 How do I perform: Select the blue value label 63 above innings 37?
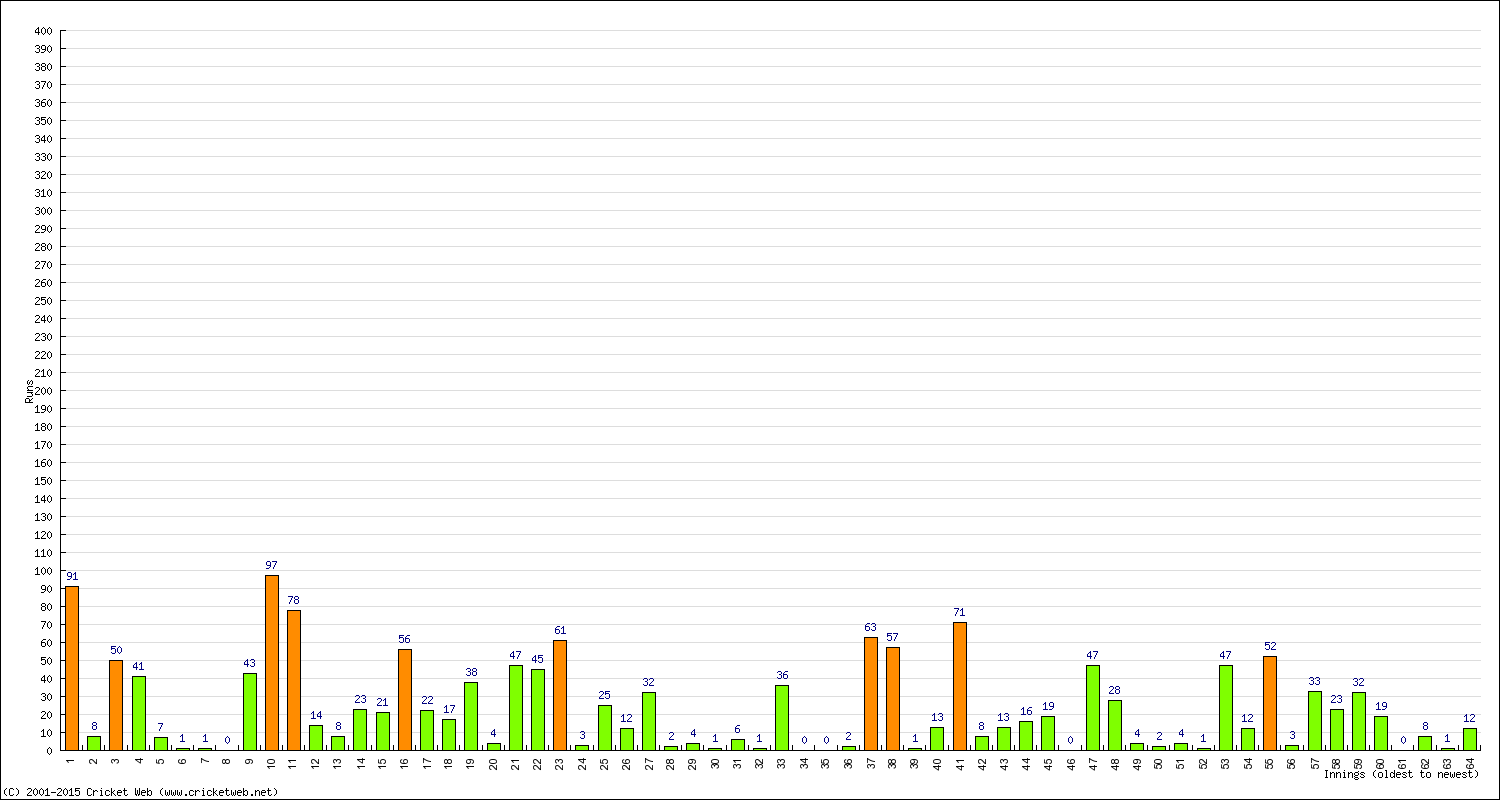(x=871, y=628)
